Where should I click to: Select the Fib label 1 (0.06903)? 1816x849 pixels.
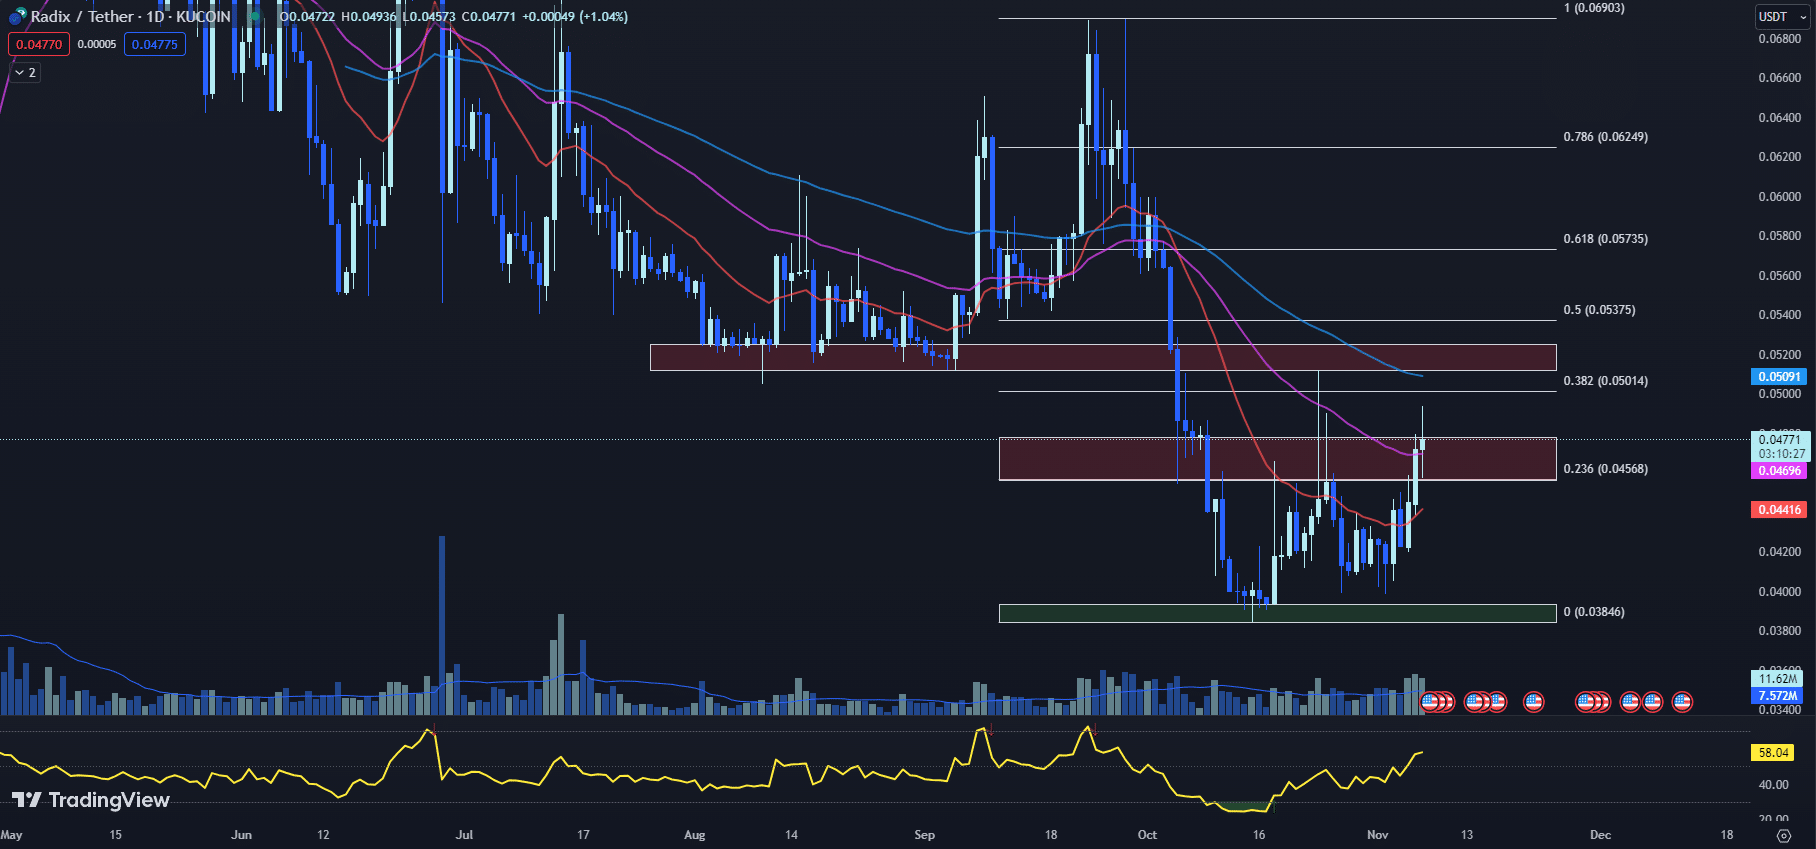point(1594,8)
